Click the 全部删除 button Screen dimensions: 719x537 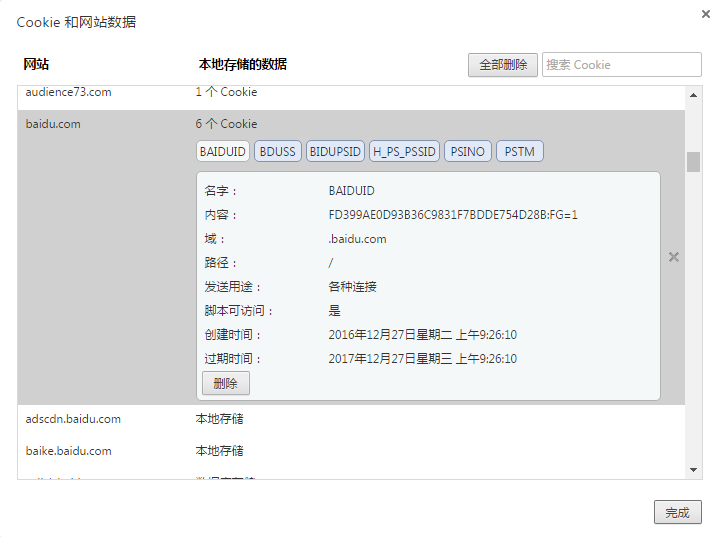[503, 65]
